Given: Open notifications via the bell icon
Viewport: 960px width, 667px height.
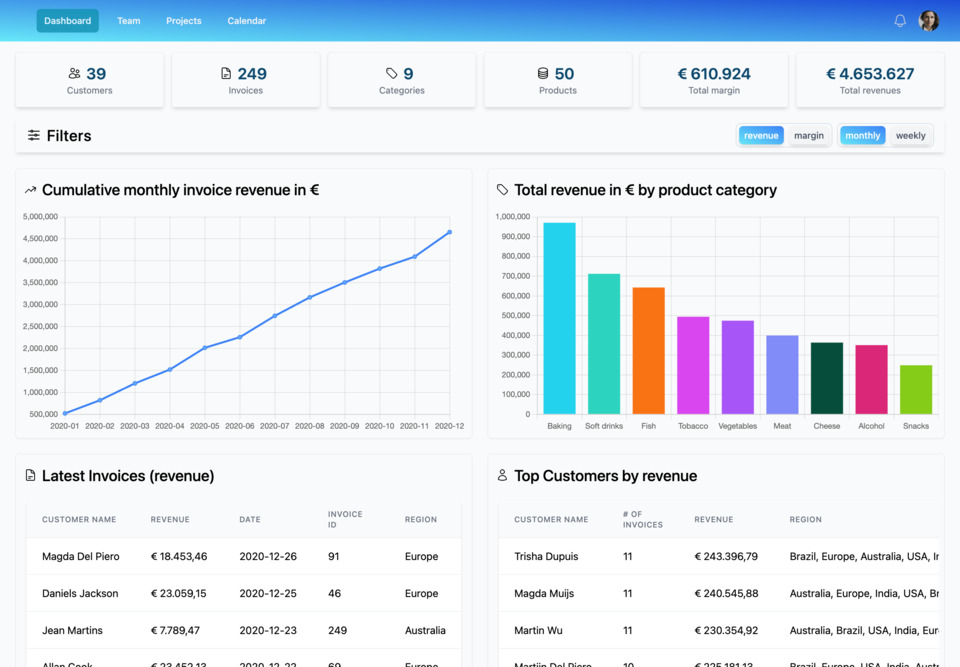Looking at the screenshot, I should tap(899, 20).
